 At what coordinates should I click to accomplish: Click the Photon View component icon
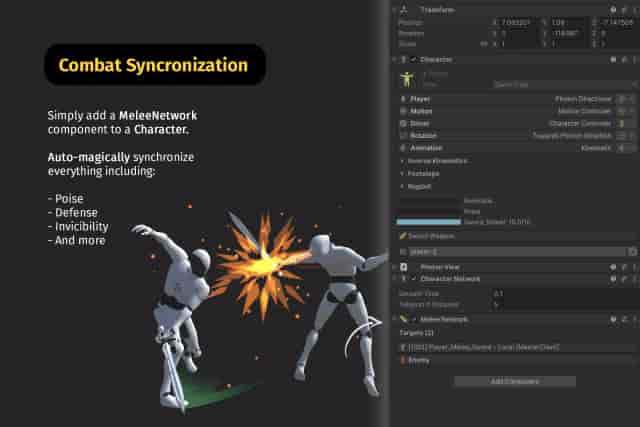click(x=403, y=267)
